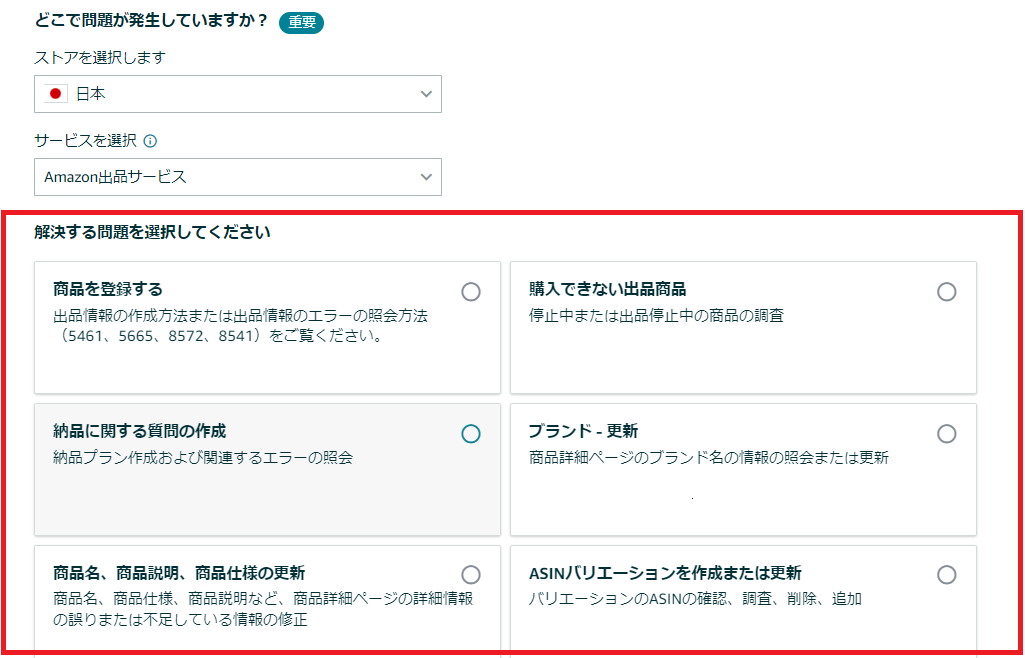This screenshot has height=658, width=1025.
Task: Click the ブランド - 更新 card title
Action: tap(583, 432)
